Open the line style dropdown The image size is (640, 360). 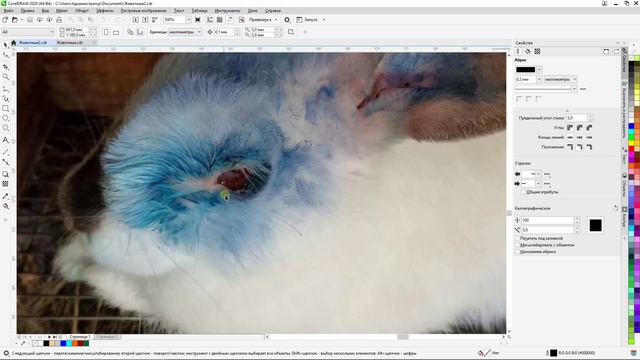tap(574, 89)
